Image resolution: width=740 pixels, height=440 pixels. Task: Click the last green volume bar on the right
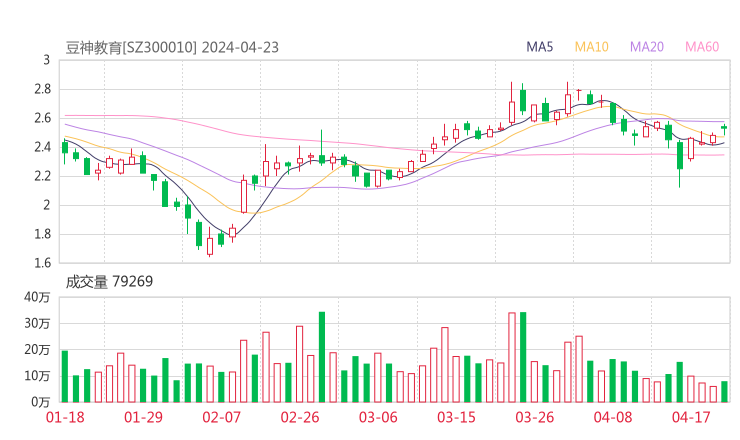[x=724, y=392]
